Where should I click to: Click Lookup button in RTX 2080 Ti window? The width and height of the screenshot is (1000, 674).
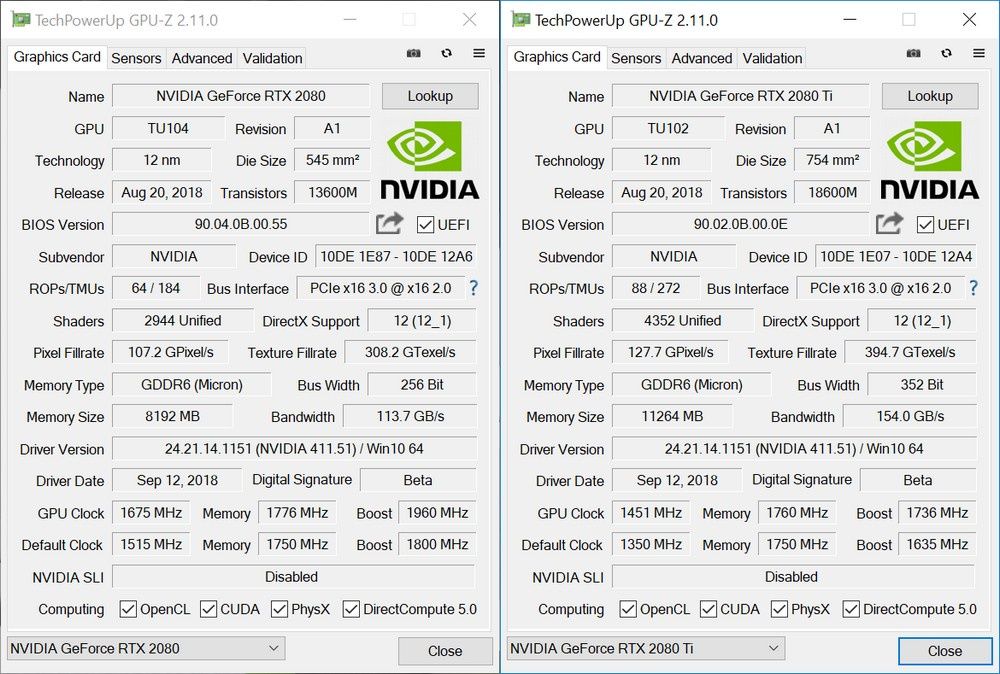click(930, 96)
